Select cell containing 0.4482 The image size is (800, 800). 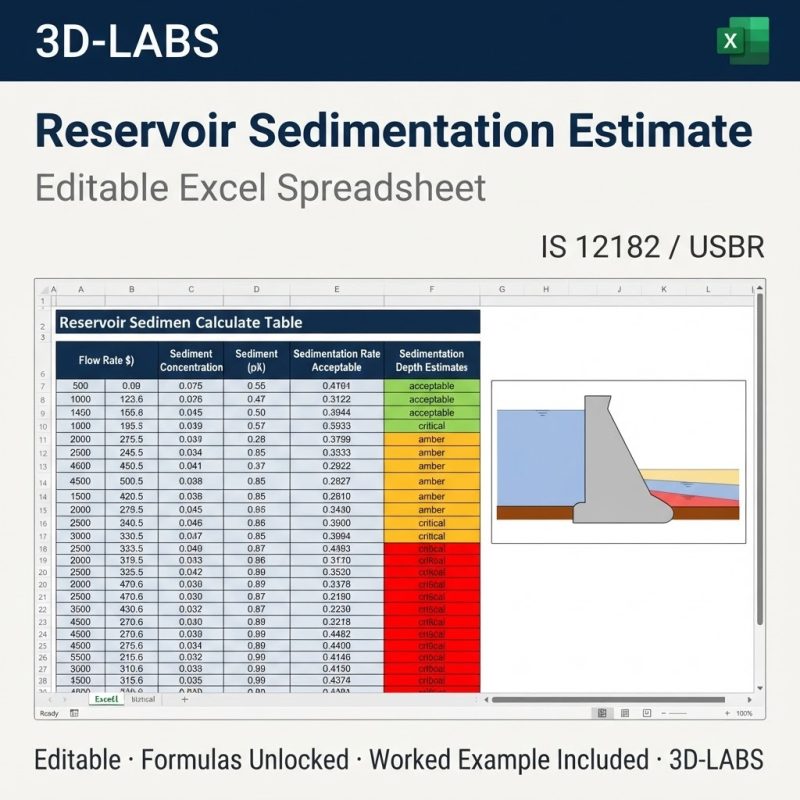click(x=337, y=634)
